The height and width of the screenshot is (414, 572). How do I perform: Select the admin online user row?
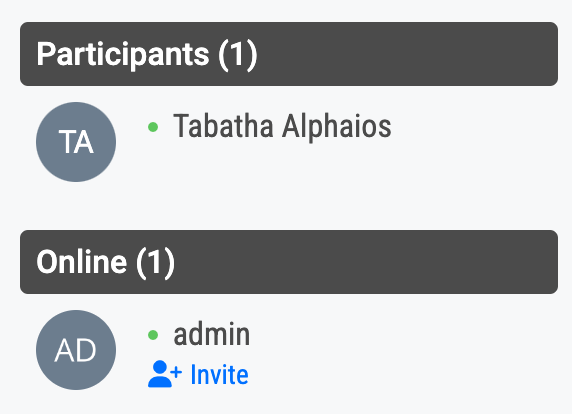(x=289, y=350)
